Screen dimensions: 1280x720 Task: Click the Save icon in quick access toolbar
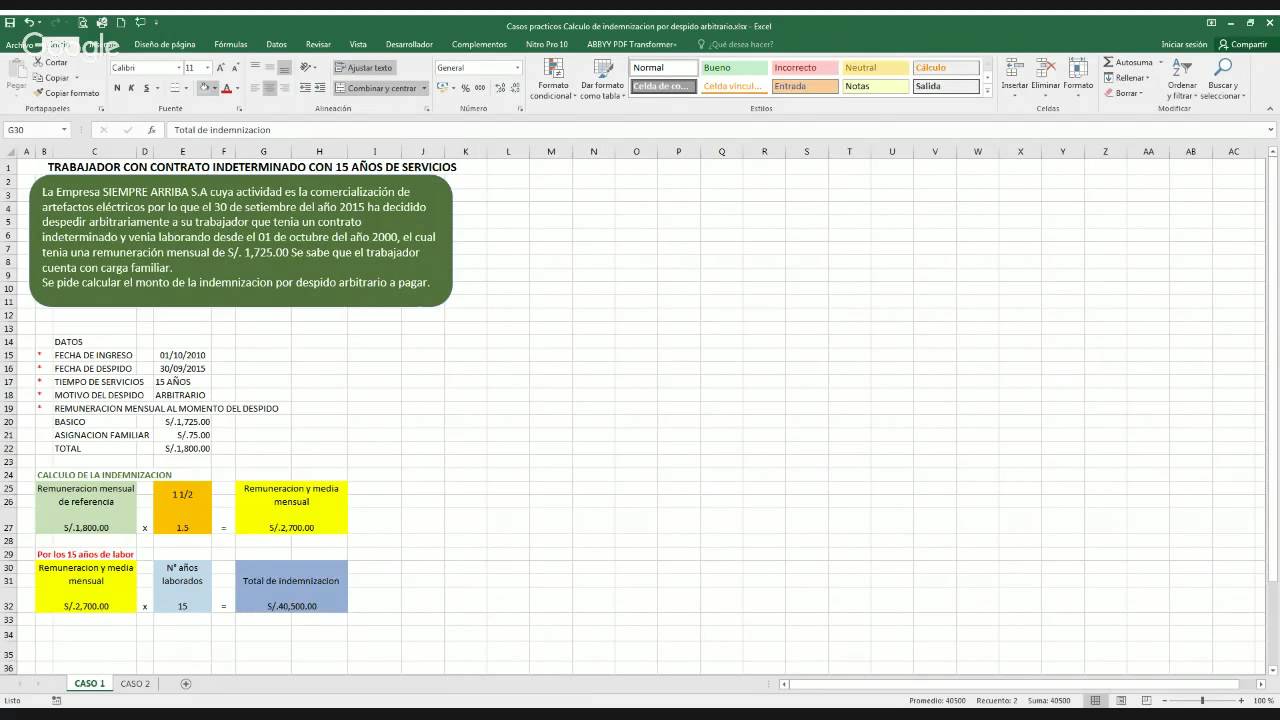[x=9, y=22]
